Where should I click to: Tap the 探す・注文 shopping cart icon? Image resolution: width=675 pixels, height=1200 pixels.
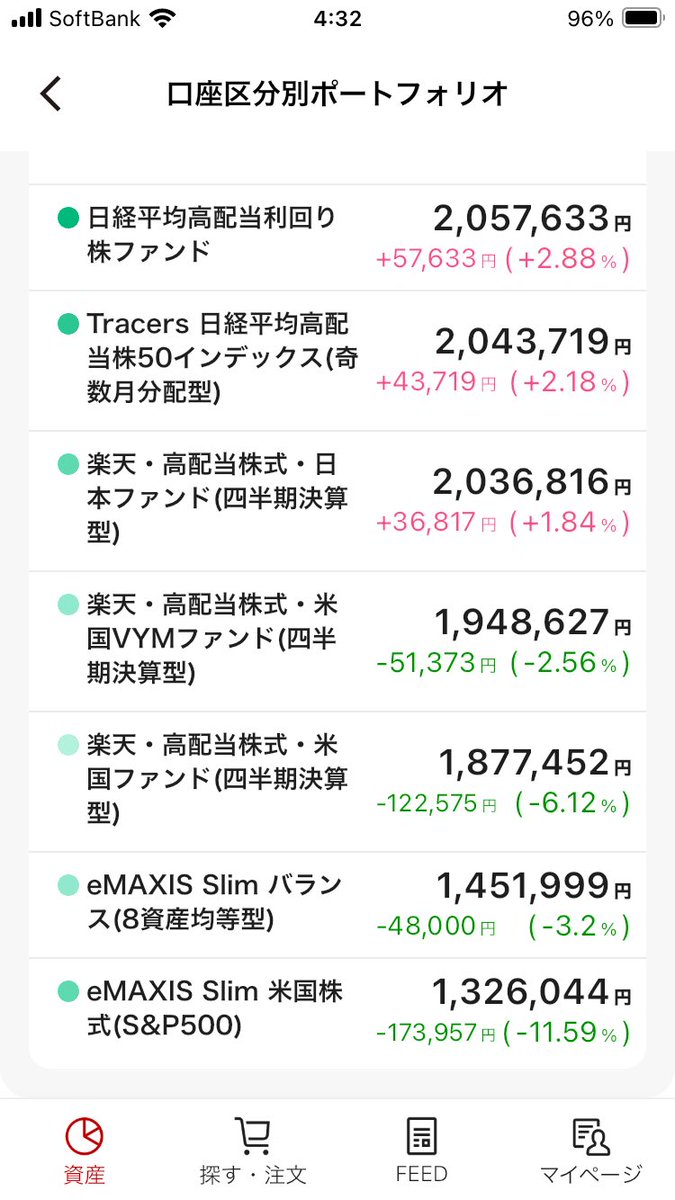click(252, 1137)
